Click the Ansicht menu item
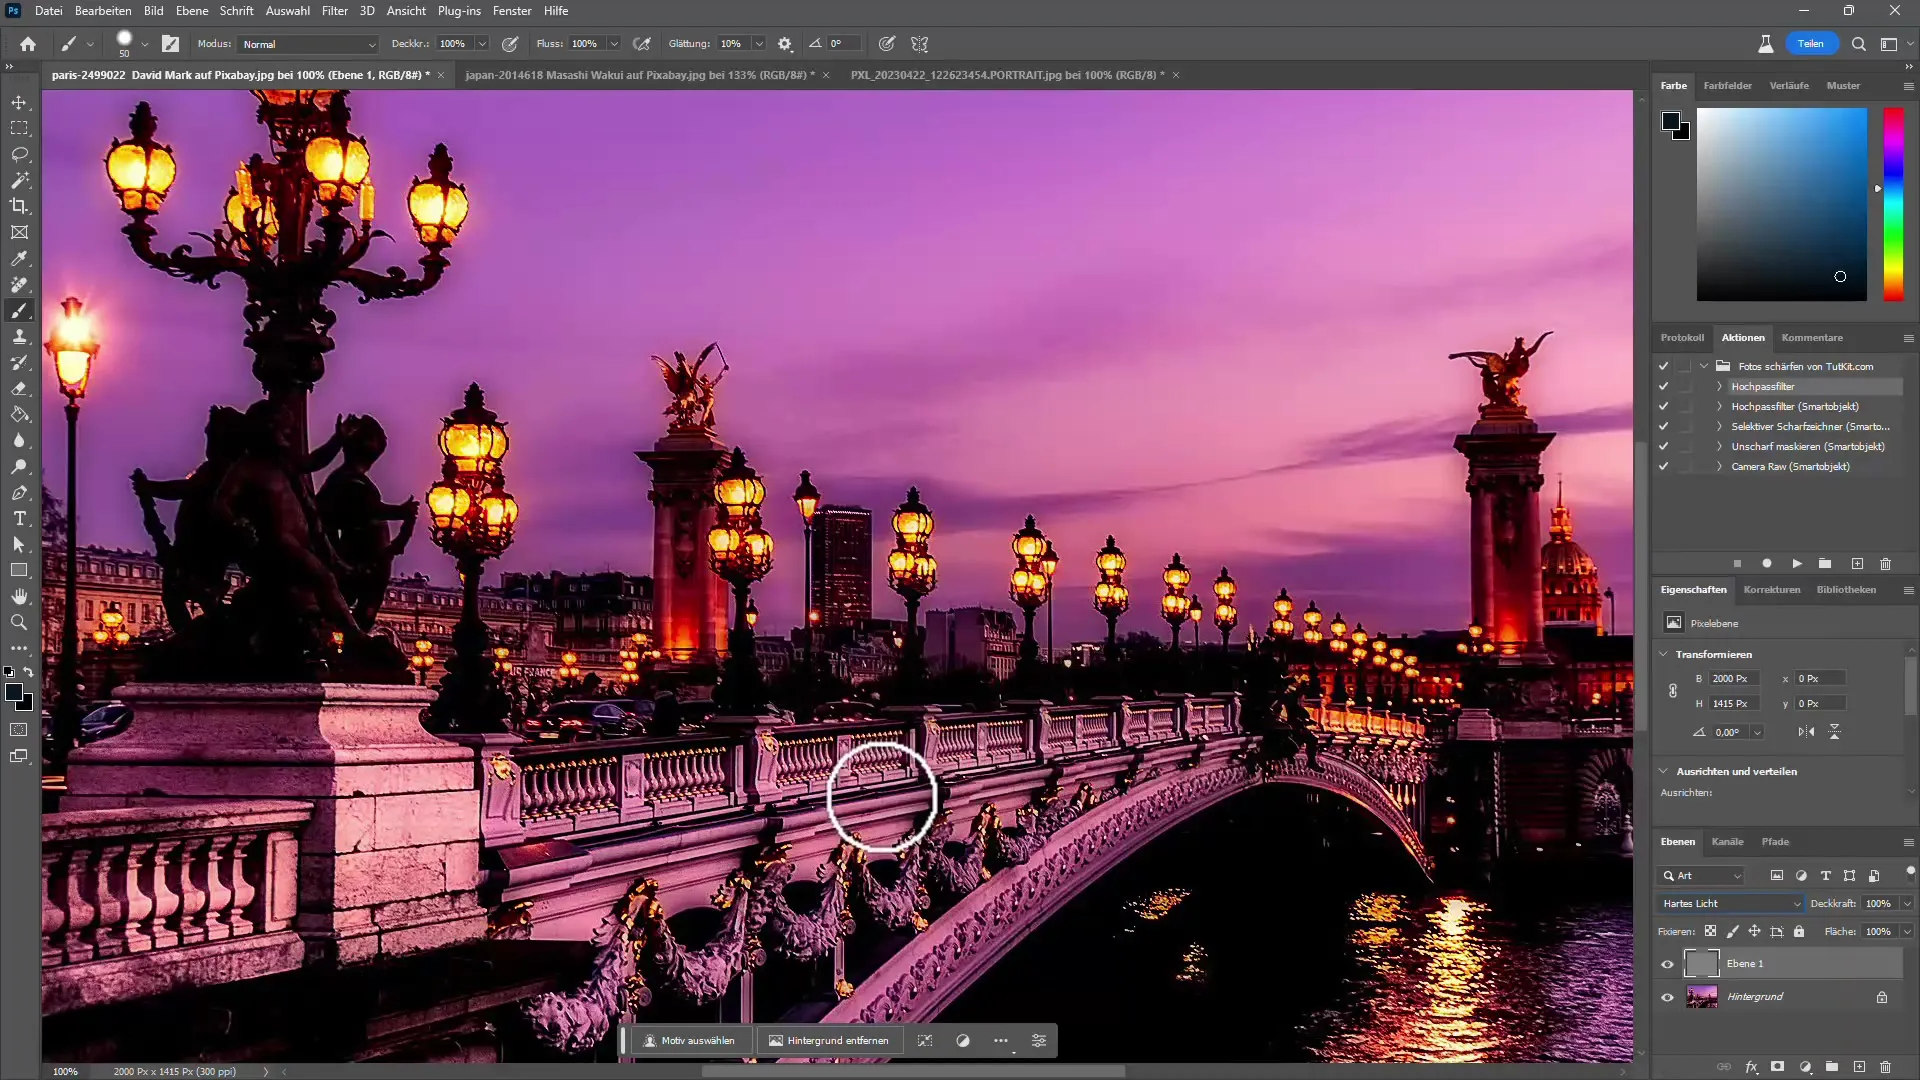 coord(407,11)
